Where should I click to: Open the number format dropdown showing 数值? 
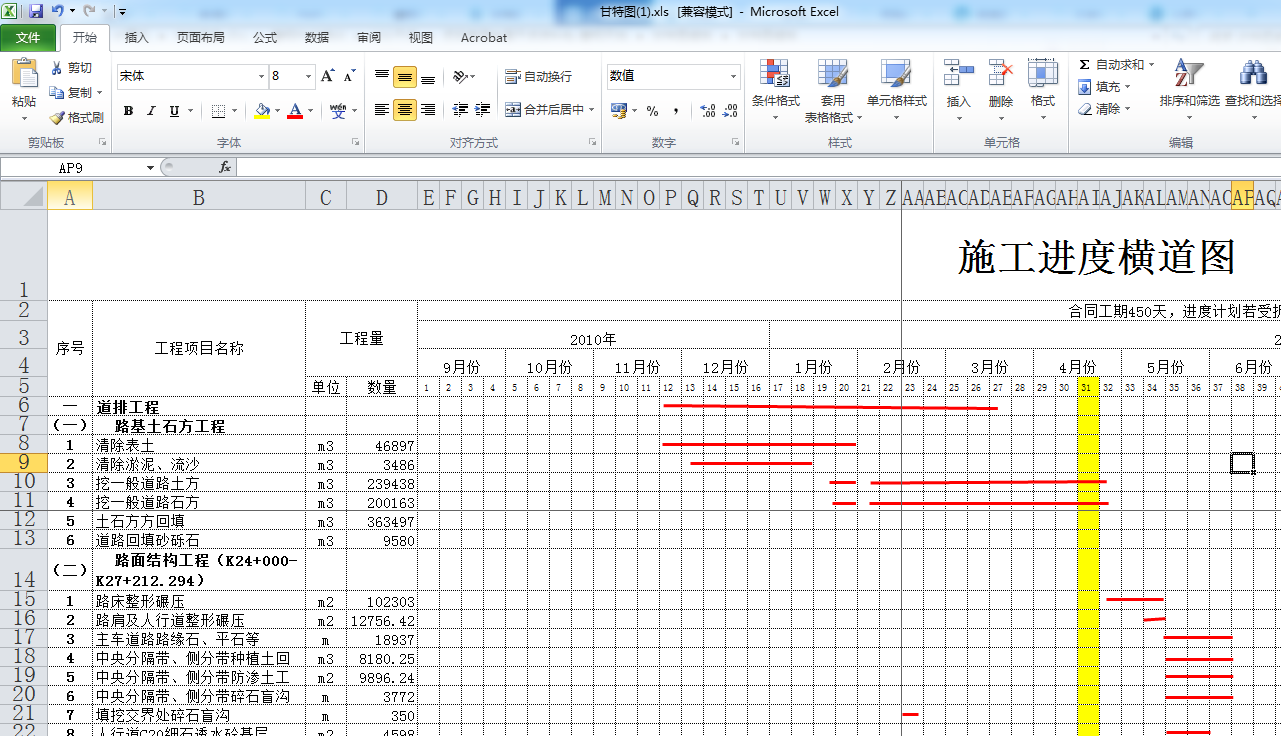coord(733,76)
